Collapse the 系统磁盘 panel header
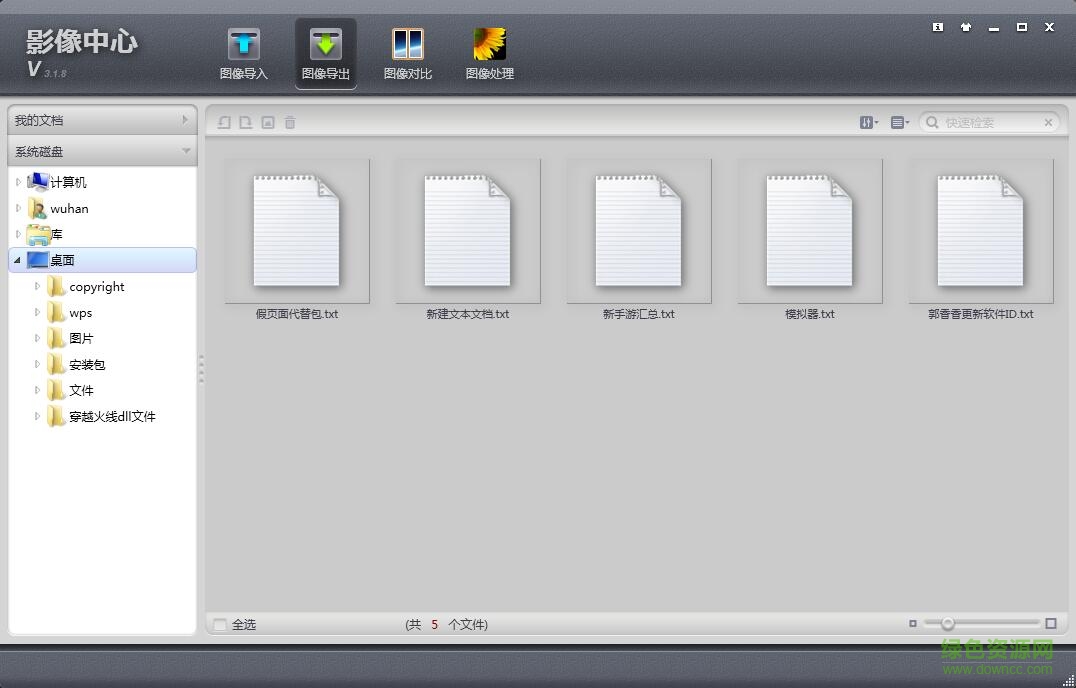 (x=102, y=151)
